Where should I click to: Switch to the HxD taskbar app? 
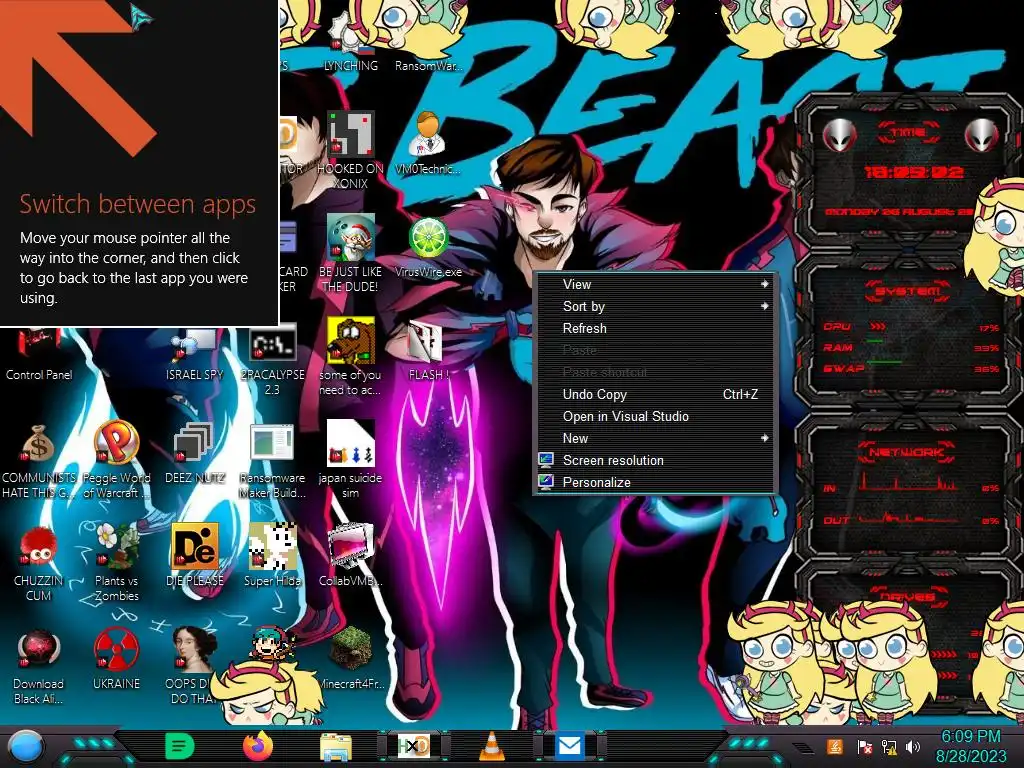(414, 746)
